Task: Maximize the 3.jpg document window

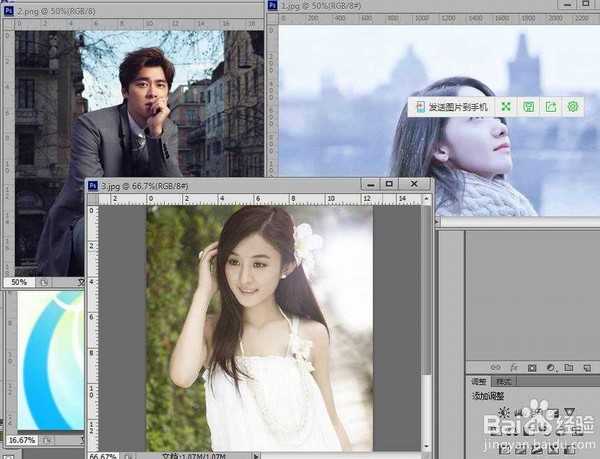Action: click(x=389, y=184)
